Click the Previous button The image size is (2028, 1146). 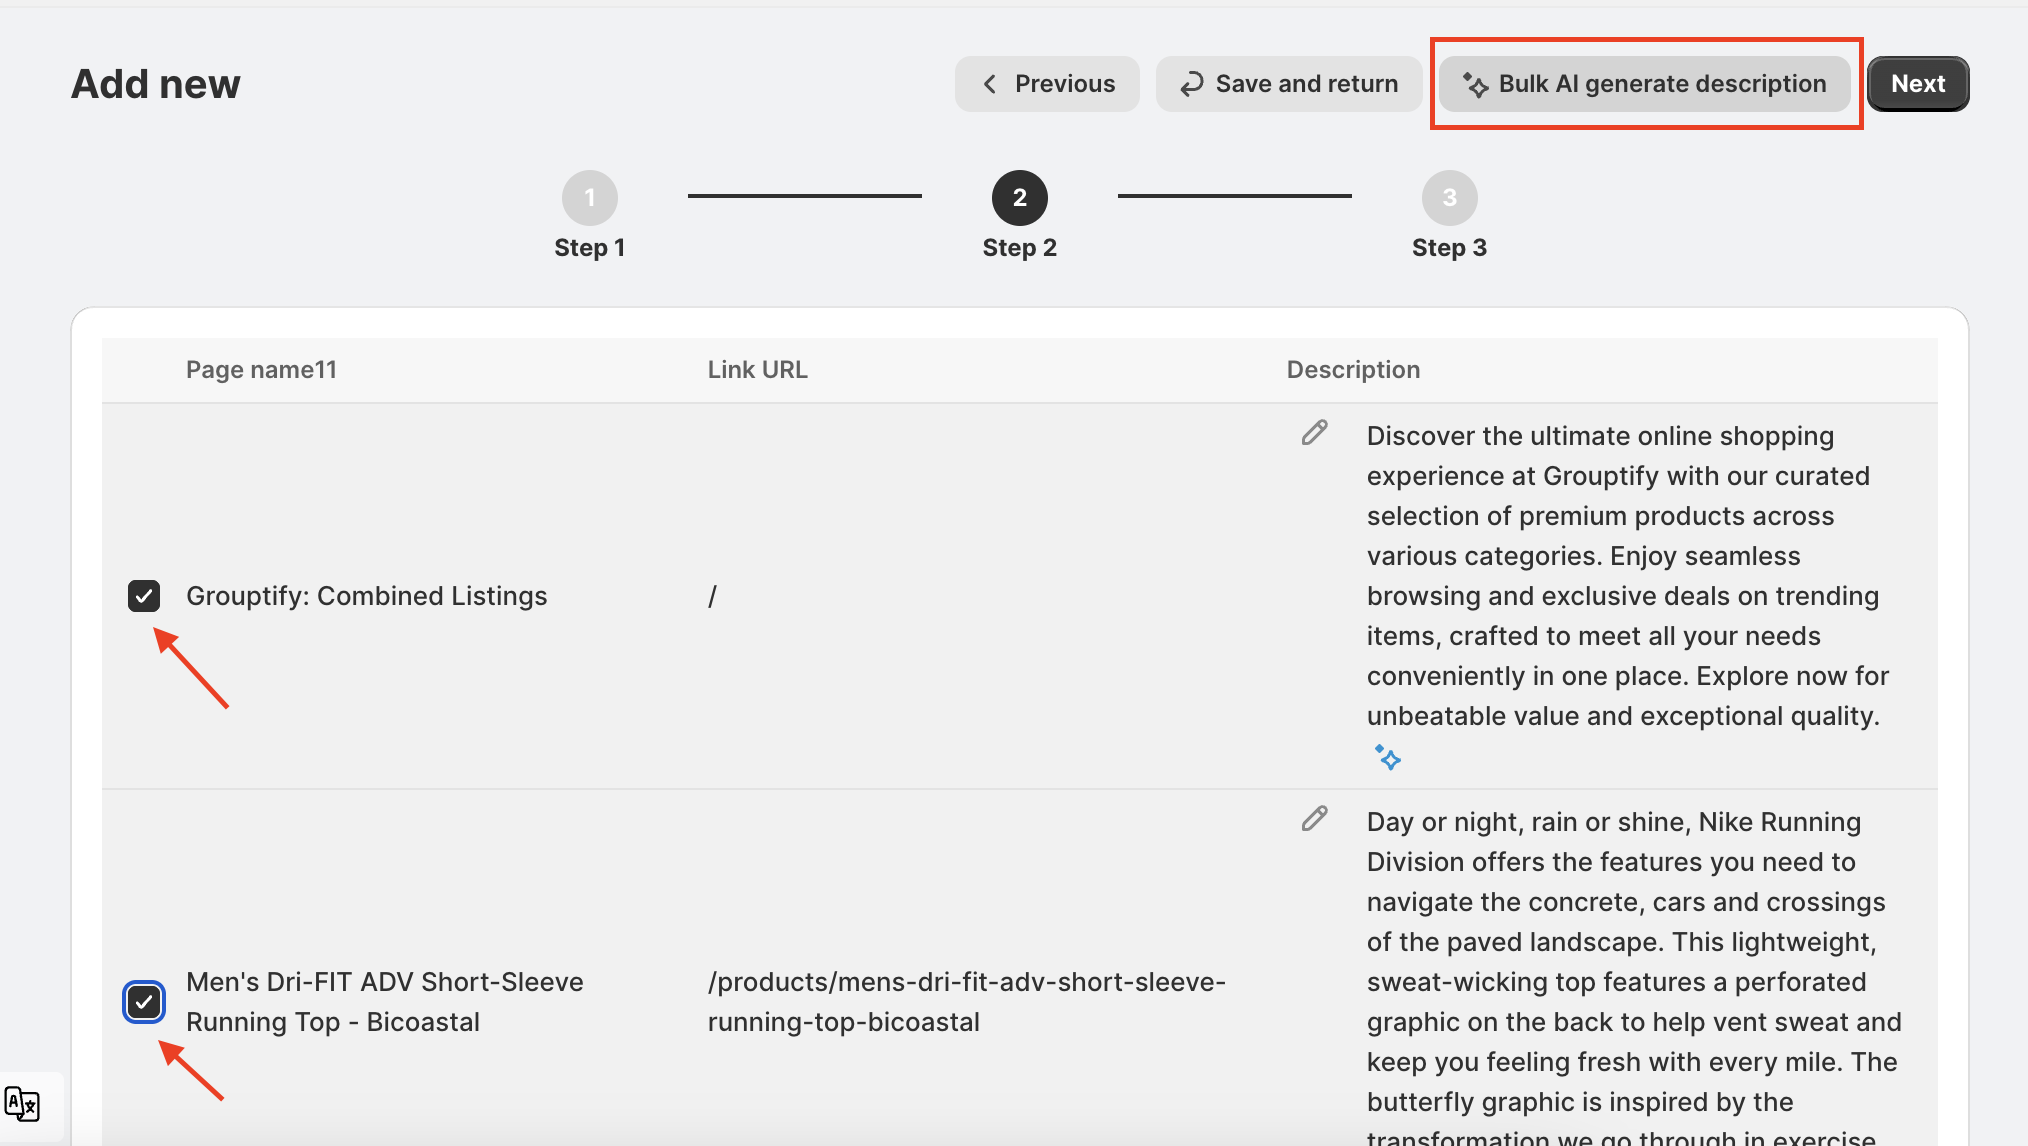pos(1046,84)
